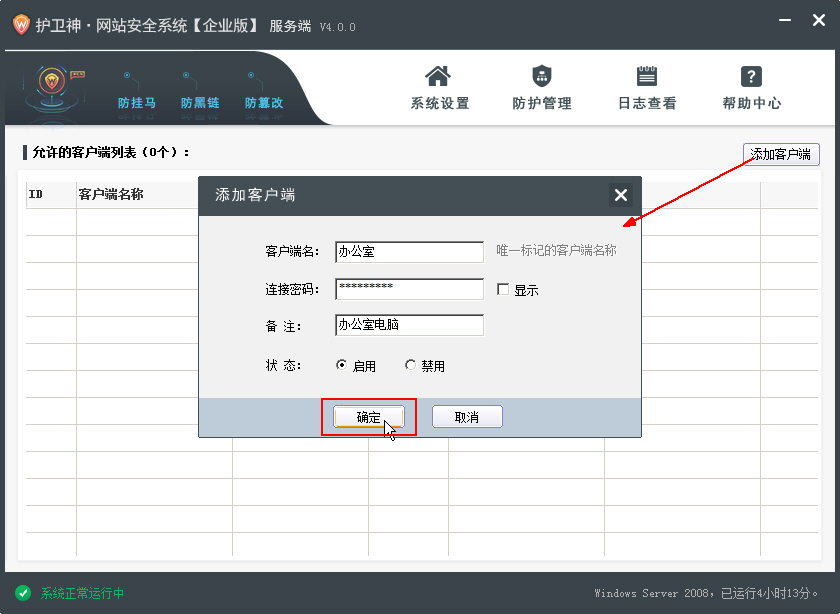Click the 连接密码 password field
The image size is (840, 614).
tap(409, 289)
